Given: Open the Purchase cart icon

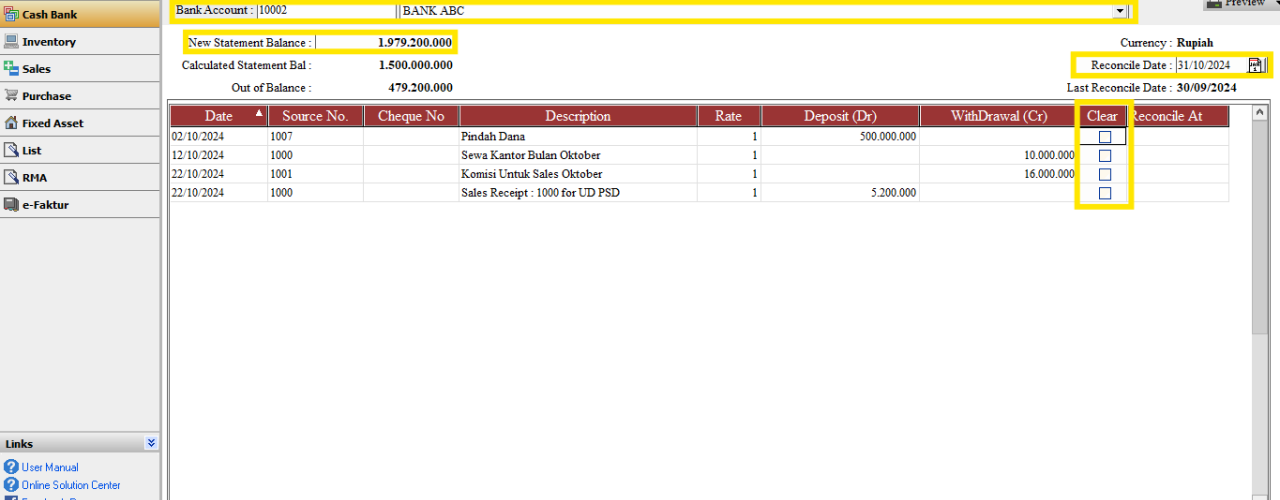Looking at the screenshot, I should click(11, 96).
